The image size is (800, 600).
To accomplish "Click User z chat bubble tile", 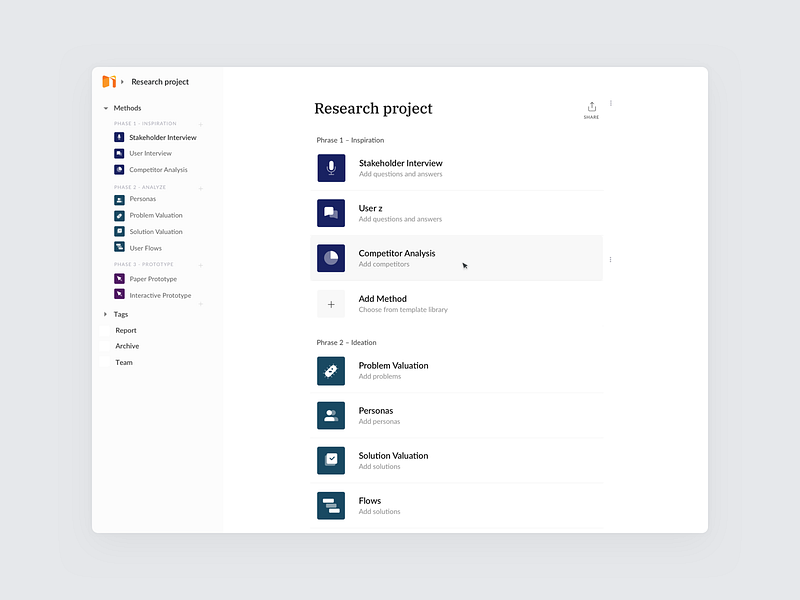I will (331, 213).
